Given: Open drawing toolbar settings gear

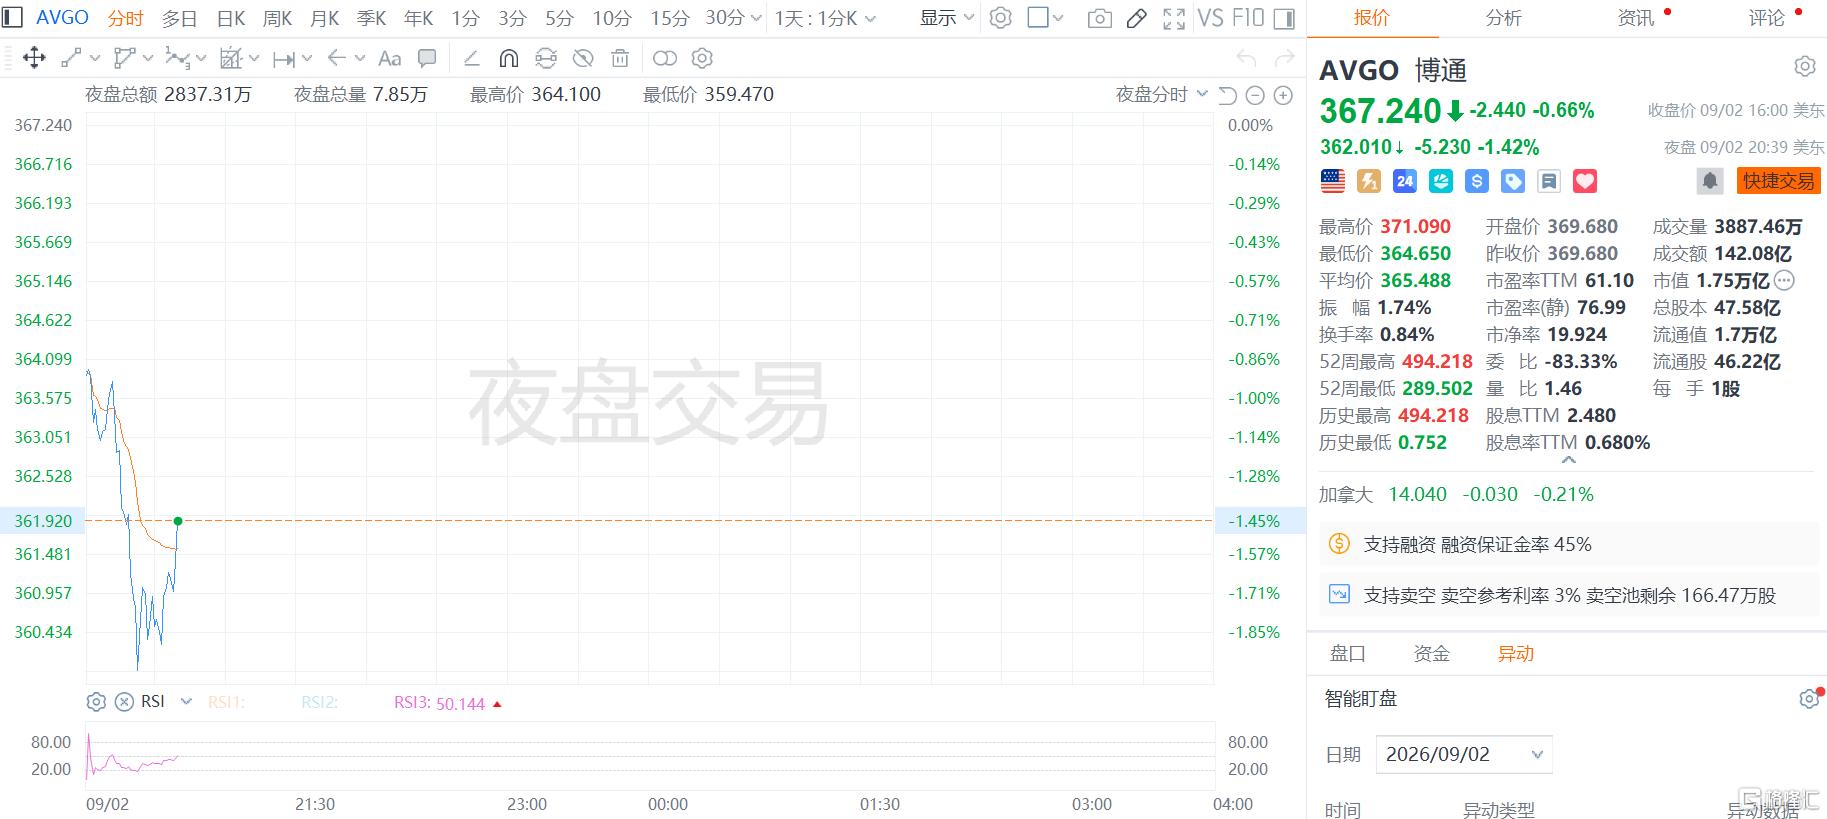Looking at the screenshot, I should click(x=702, y=58).
